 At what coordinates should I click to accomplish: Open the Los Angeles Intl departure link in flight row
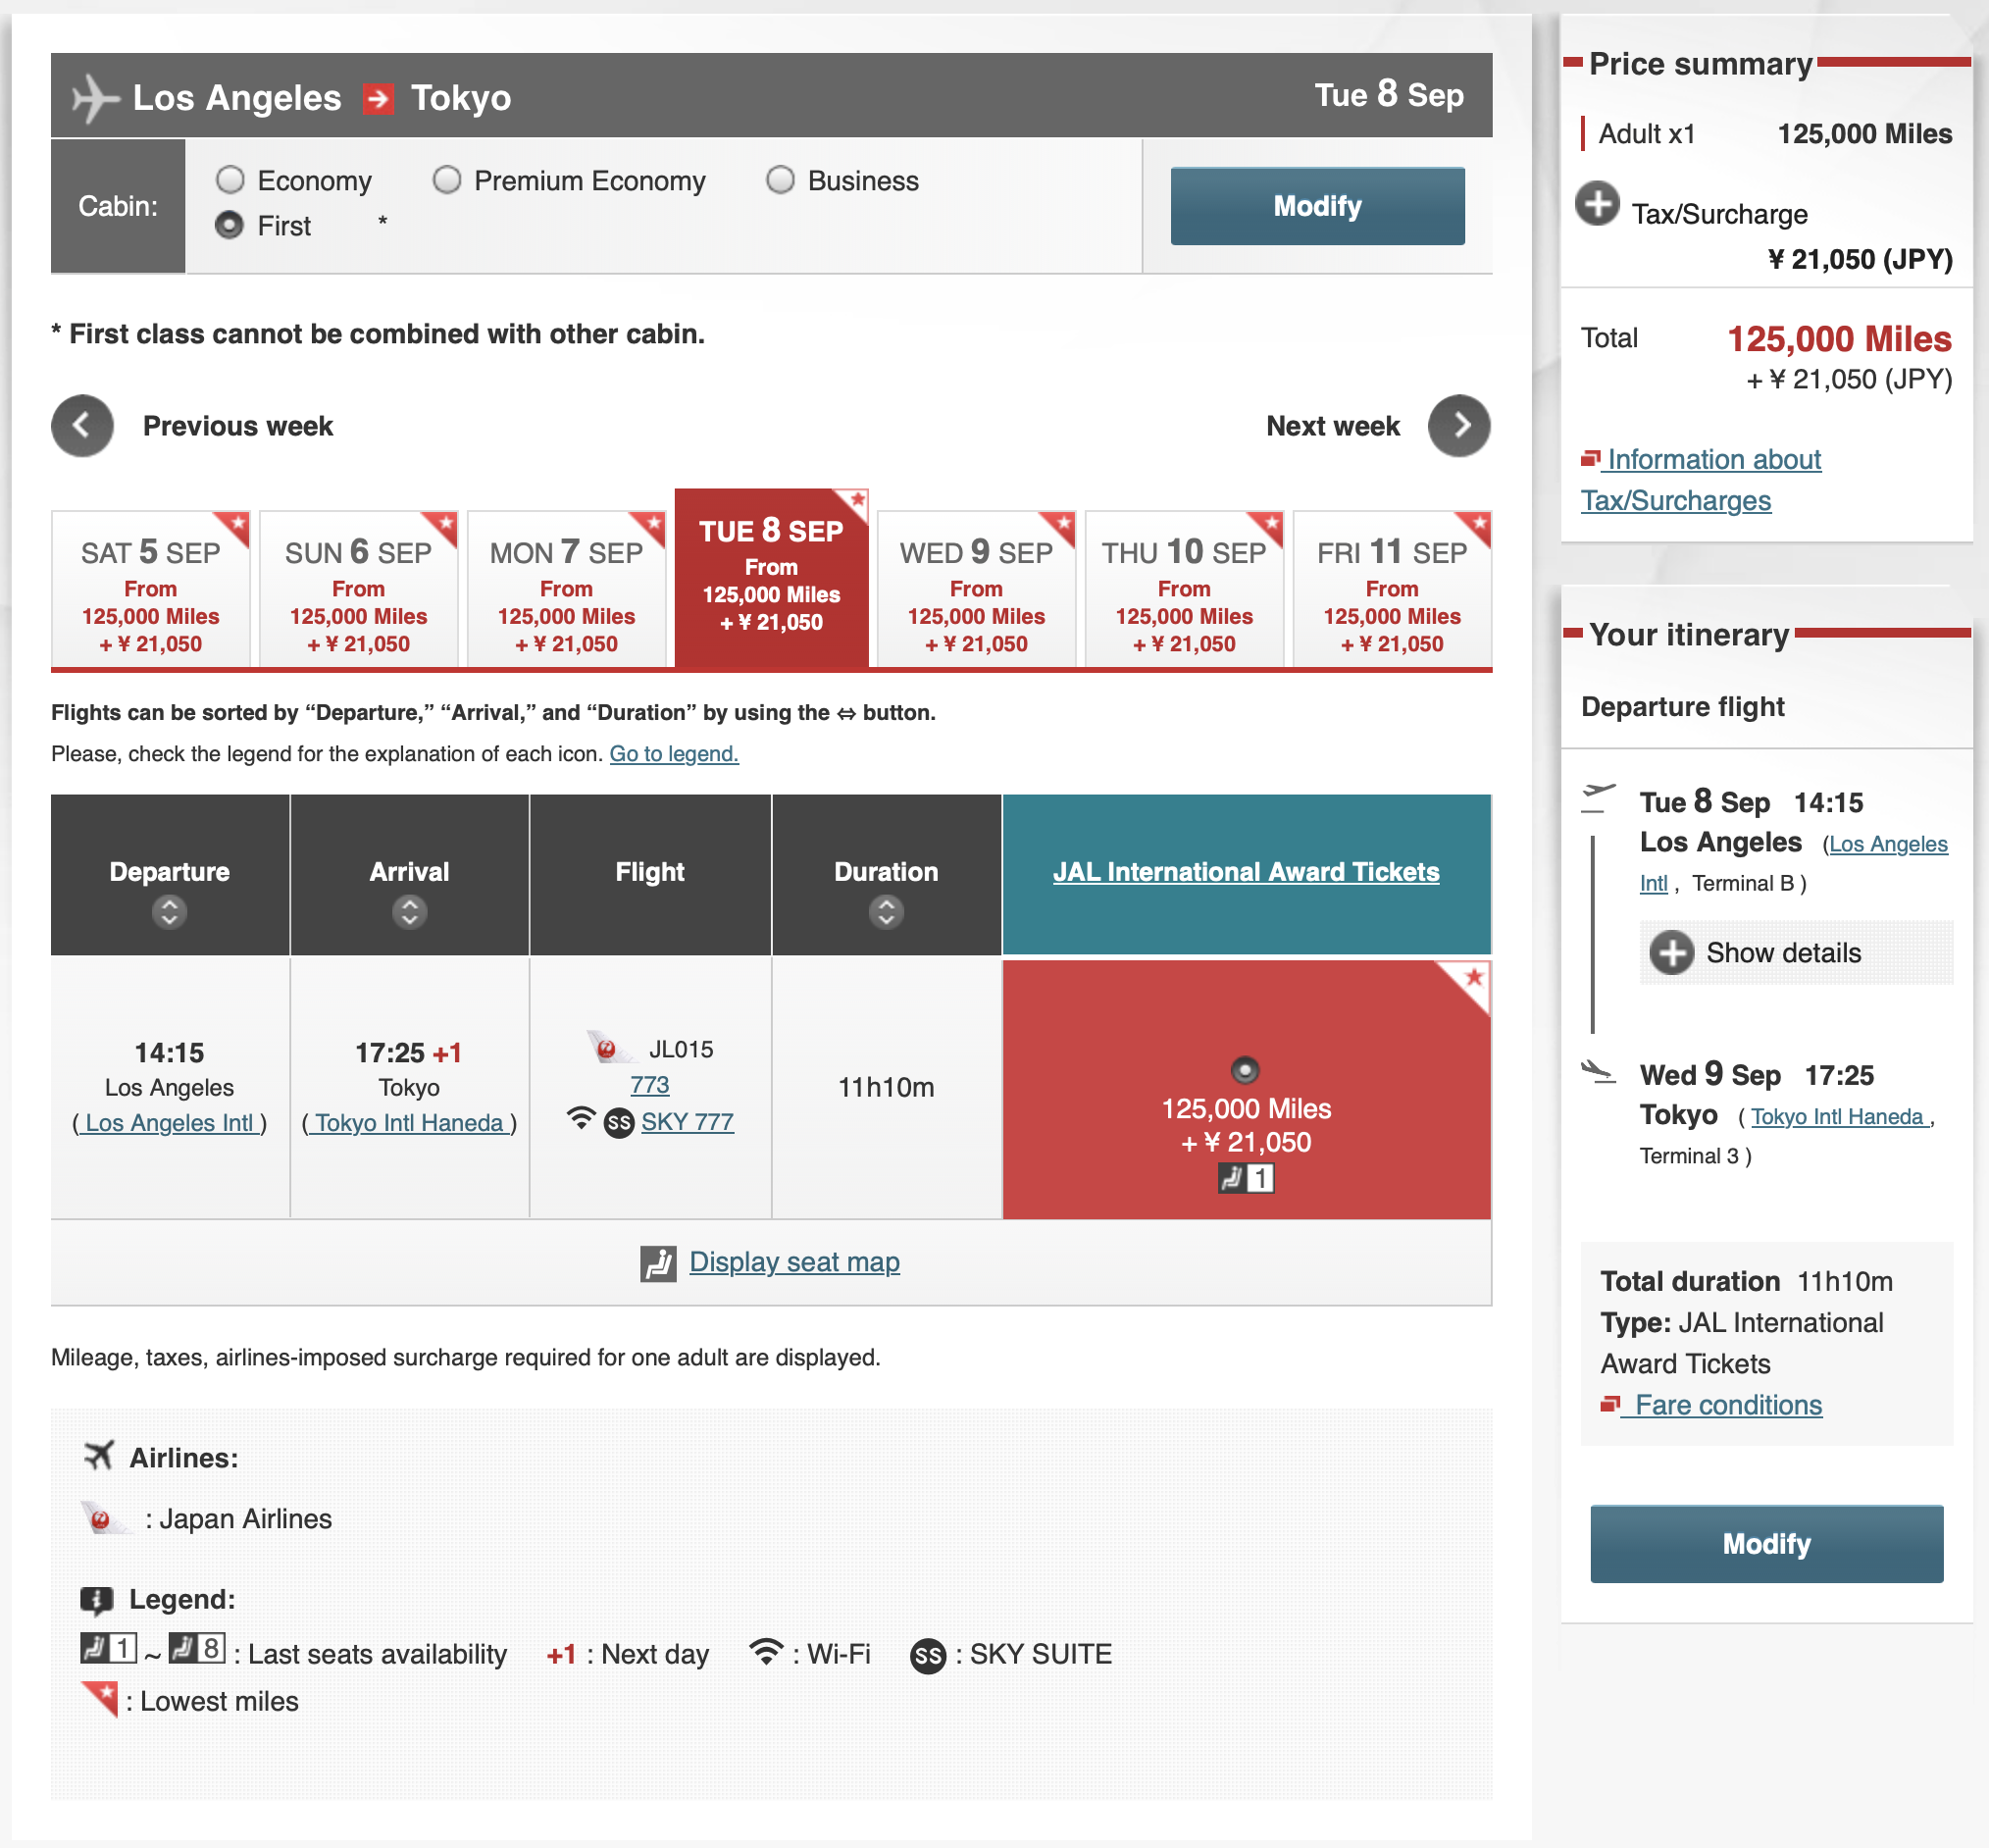[170, 1123]
